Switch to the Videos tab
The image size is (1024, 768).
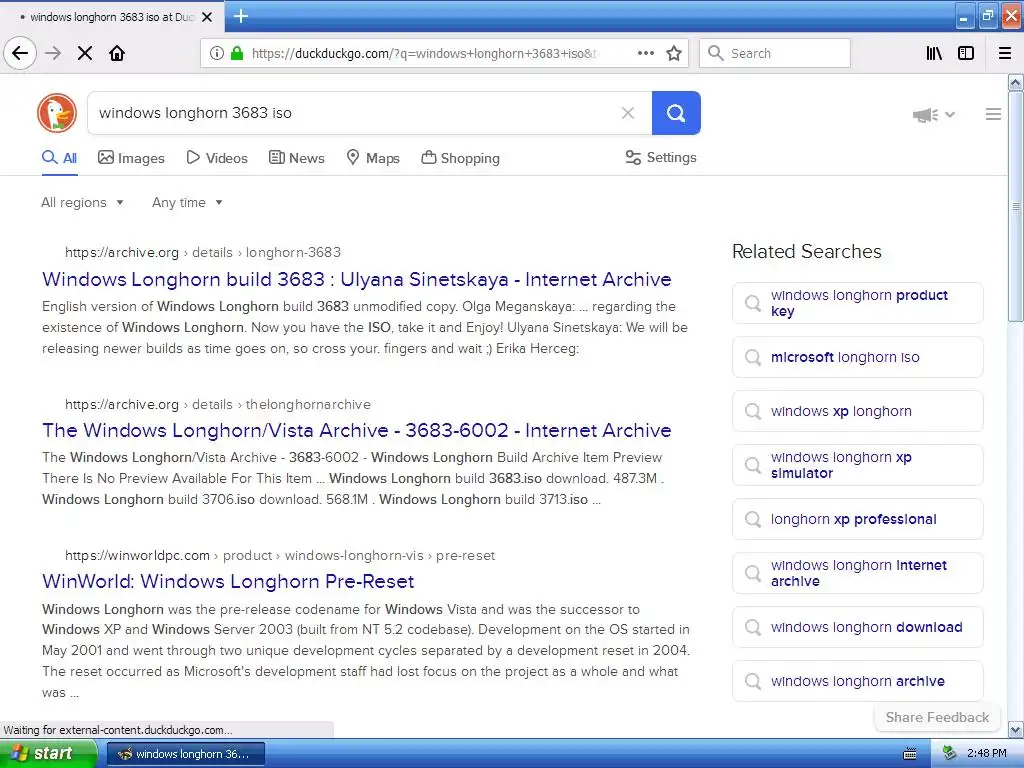click(x=217, y=158)
